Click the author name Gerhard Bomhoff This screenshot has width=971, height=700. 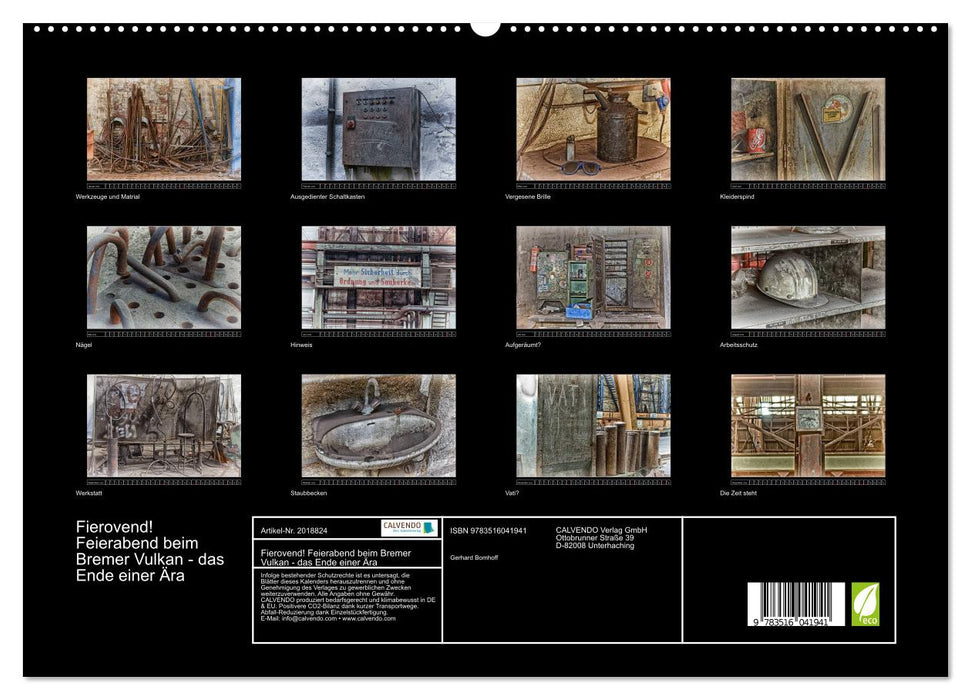click(x=474, y=557)
